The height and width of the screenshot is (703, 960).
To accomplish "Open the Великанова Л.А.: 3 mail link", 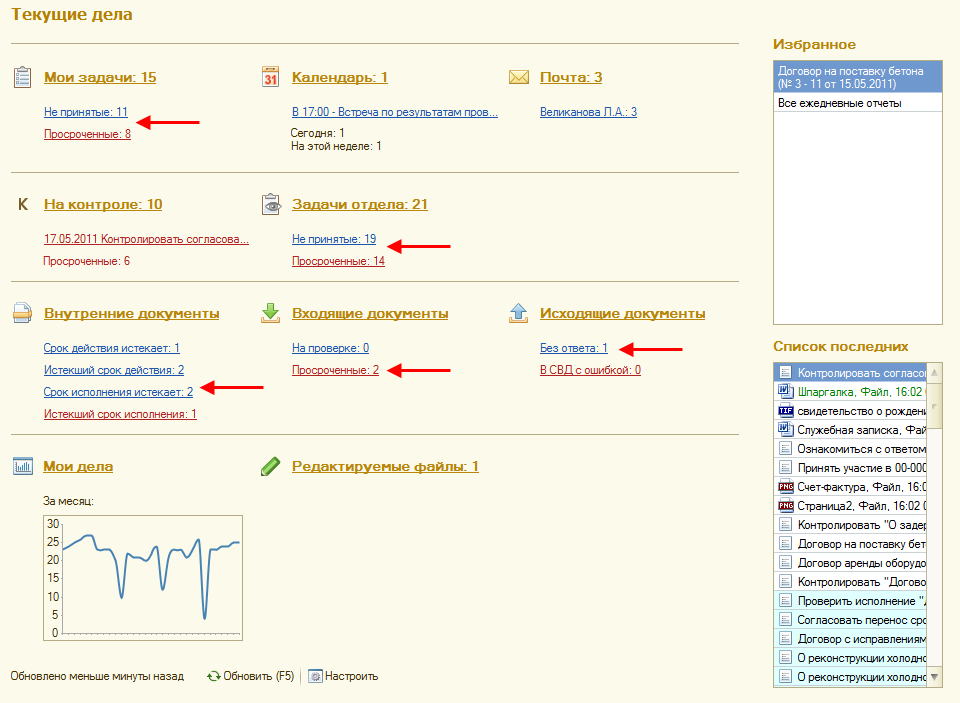I will 588,112.
